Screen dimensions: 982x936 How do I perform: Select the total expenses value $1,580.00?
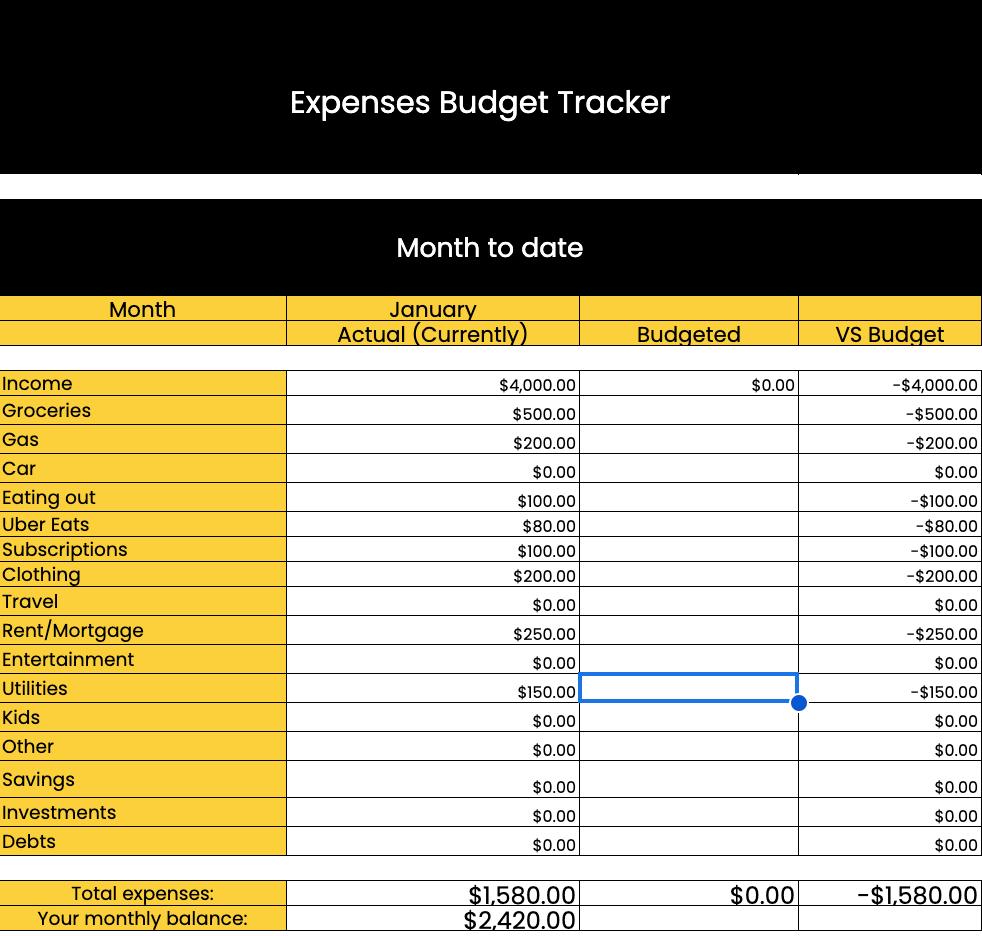coord(433,893)
